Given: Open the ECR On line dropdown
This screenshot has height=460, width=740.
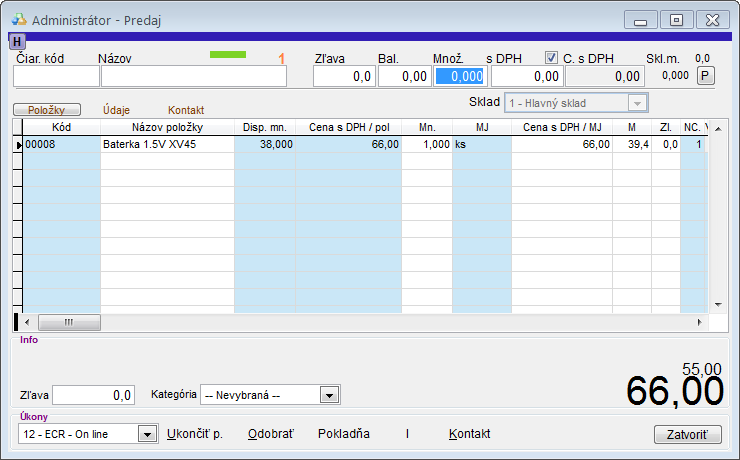Looking at the screenshot, I should coord(147,434).
